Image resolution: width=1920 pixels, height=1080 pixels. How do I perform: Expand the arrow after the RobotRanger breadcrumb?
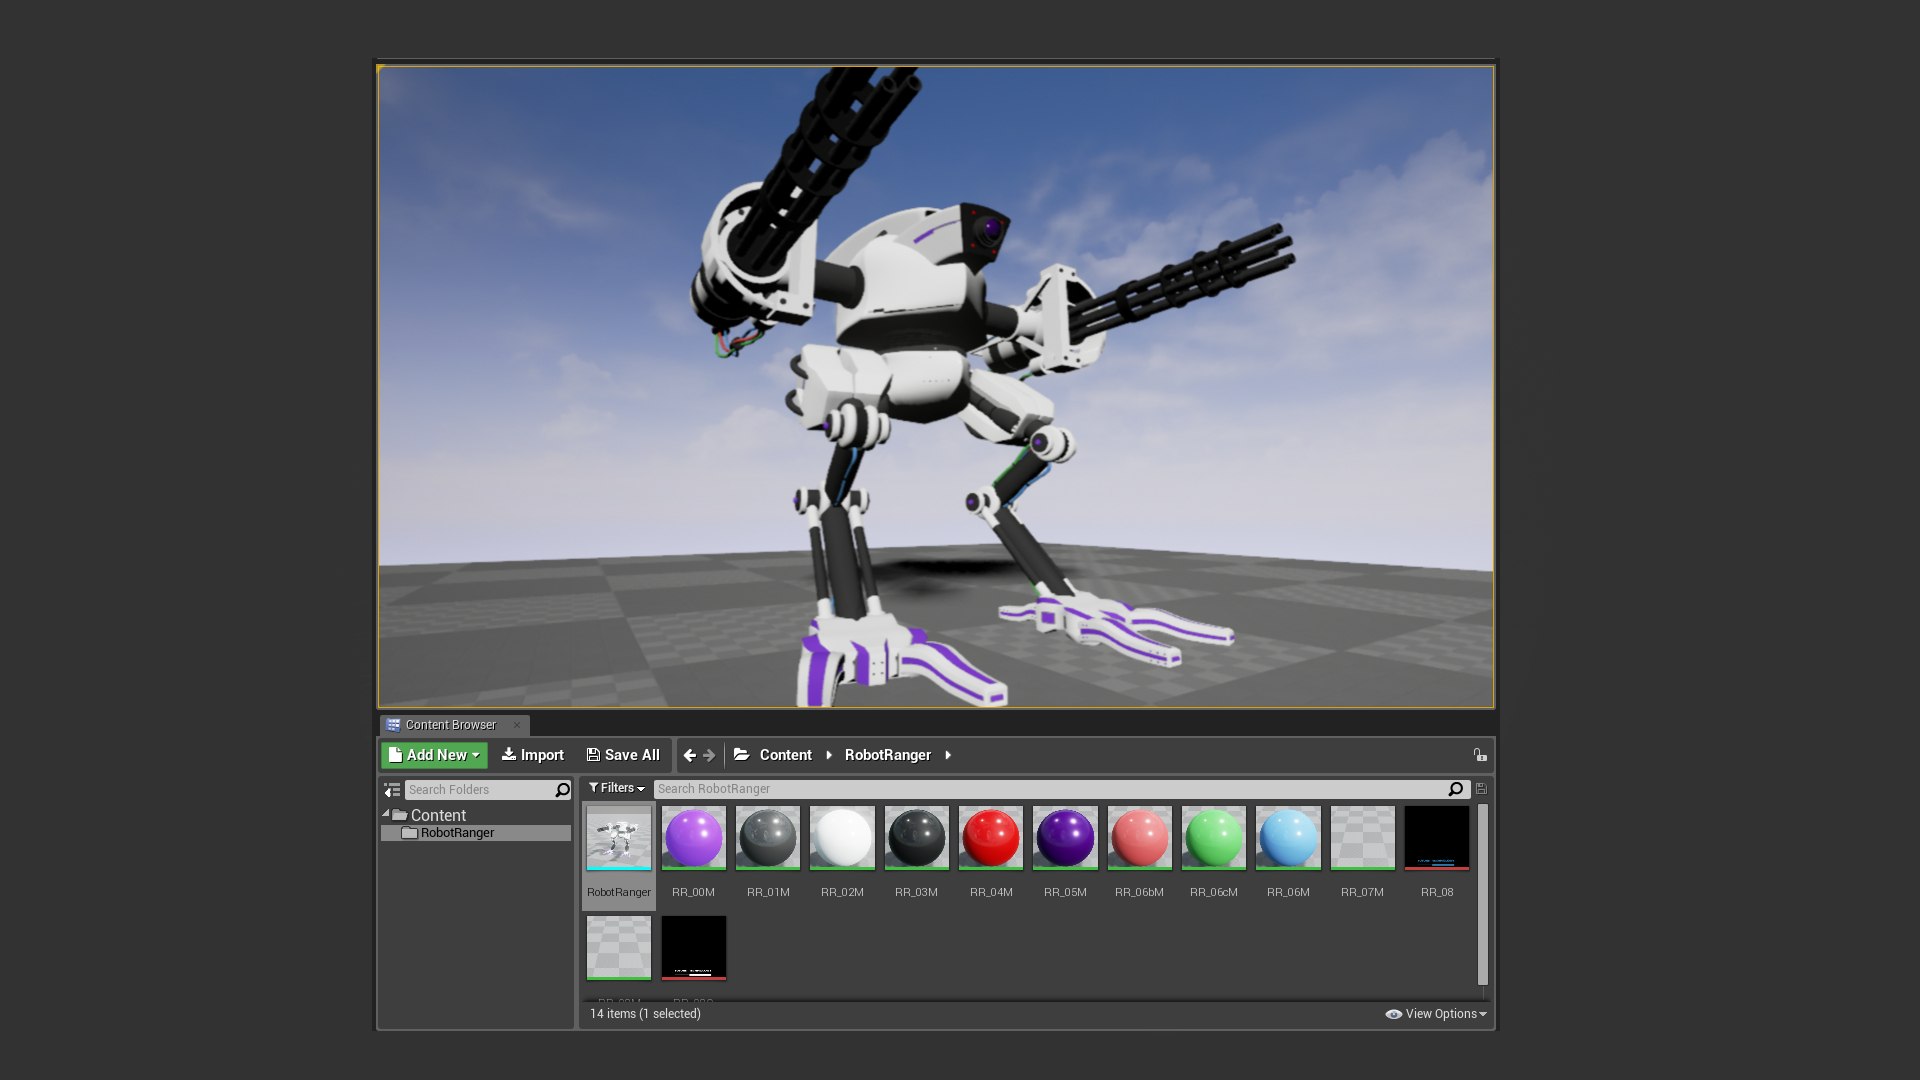948,755
